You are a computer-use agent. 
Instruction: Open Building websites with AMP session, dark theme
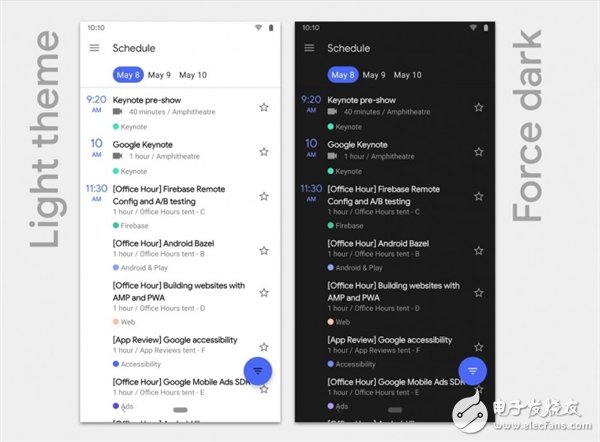(393, 292)
